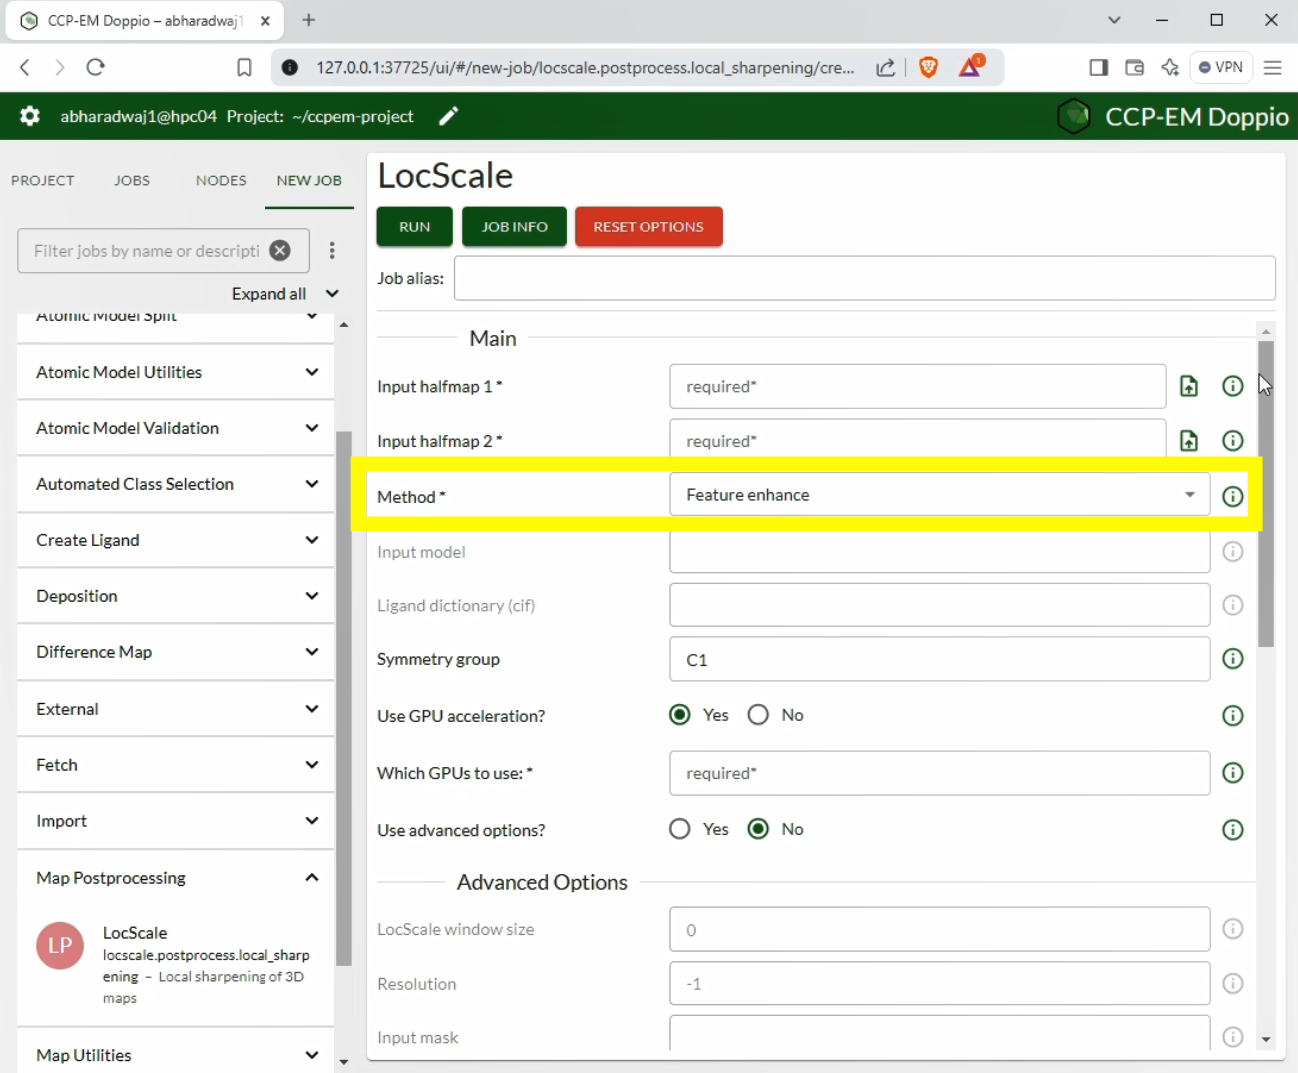
Task: Share this page from the address bar
Action: [x=885, y=67]
